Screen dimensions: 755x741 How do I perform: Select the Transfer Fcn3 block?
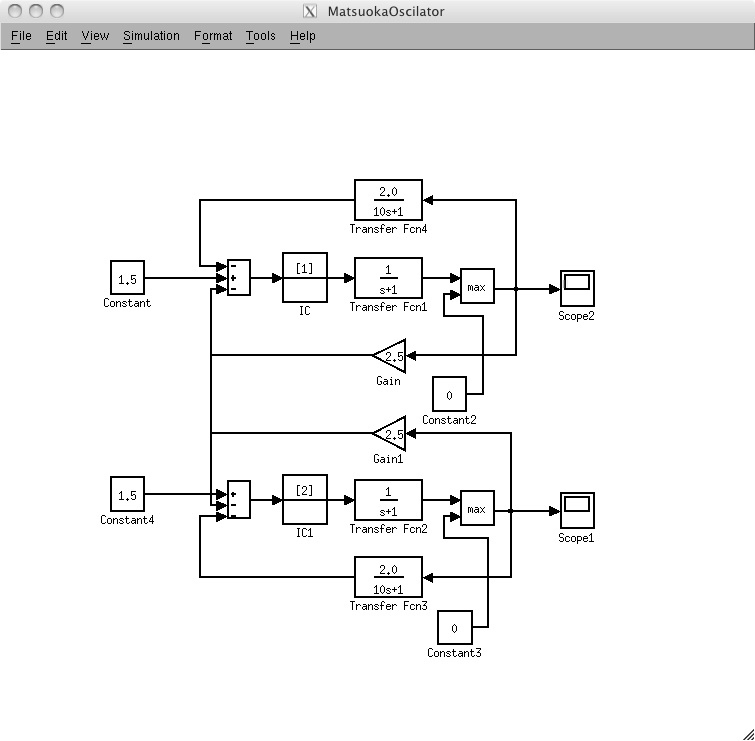coord(388,577)
